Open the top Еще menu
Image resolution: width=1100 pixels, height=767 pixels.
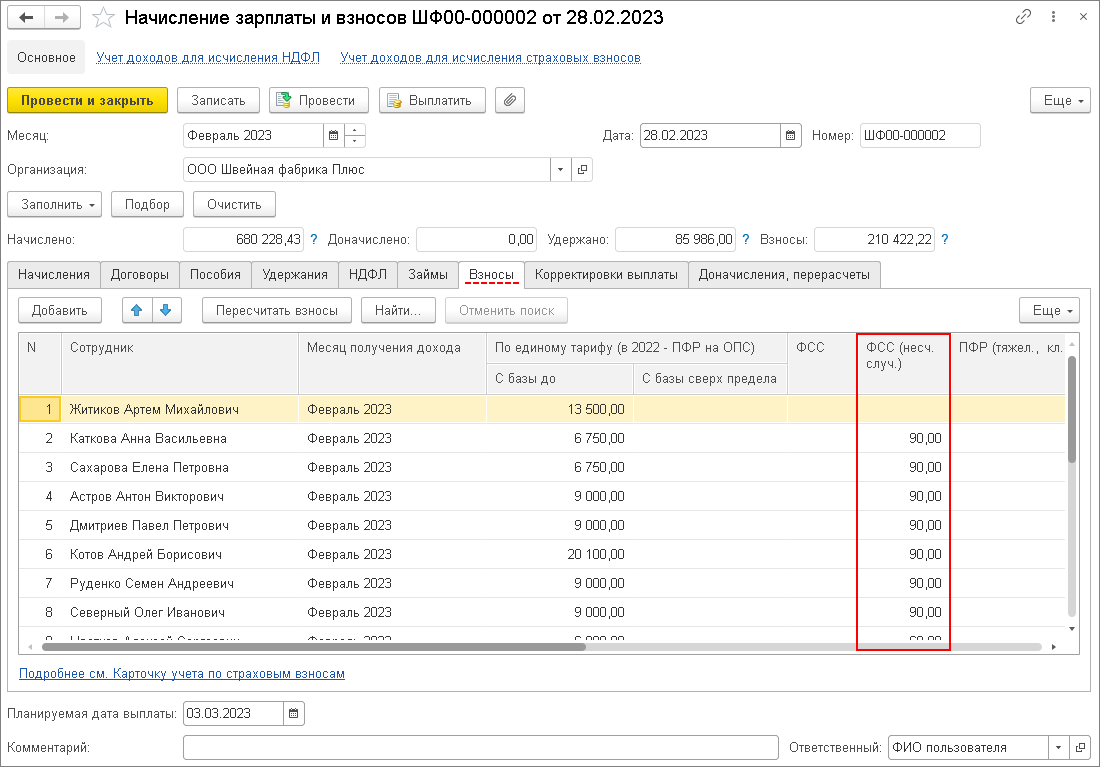pos(1060,100)
